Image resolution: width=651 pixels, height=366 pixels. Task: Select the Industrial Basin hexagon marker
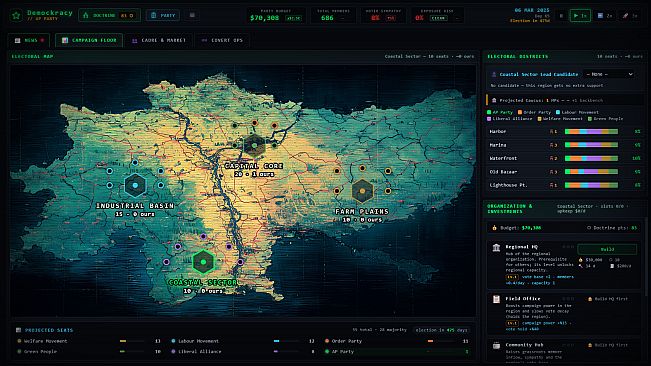pyautogui.click(x=135, y=185)
